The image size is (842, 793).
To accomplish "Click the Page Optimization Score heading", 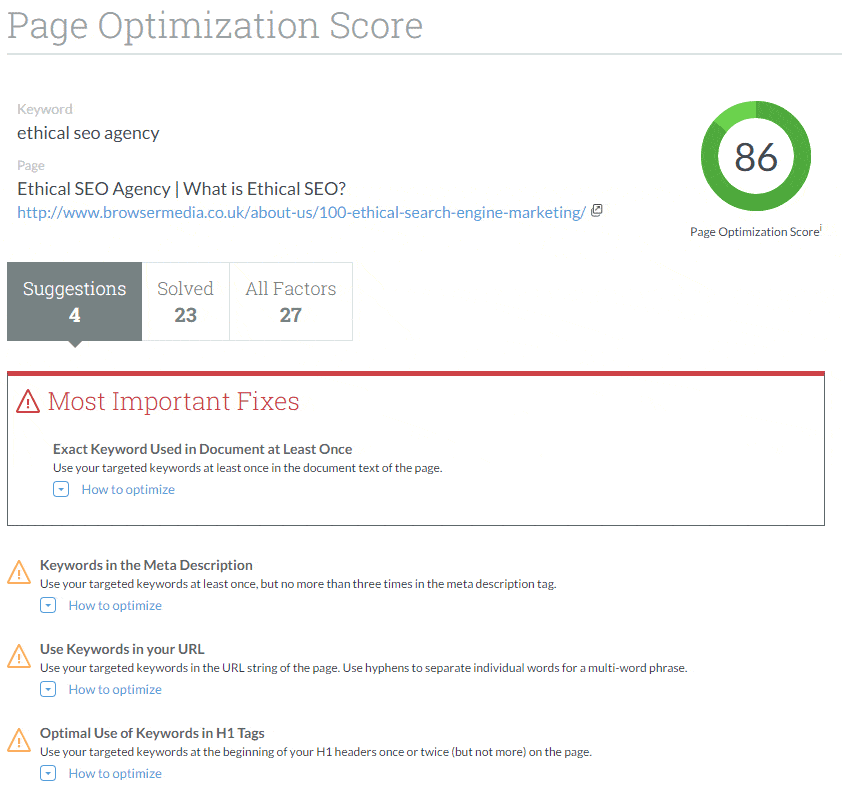I will tap(215, 26).
